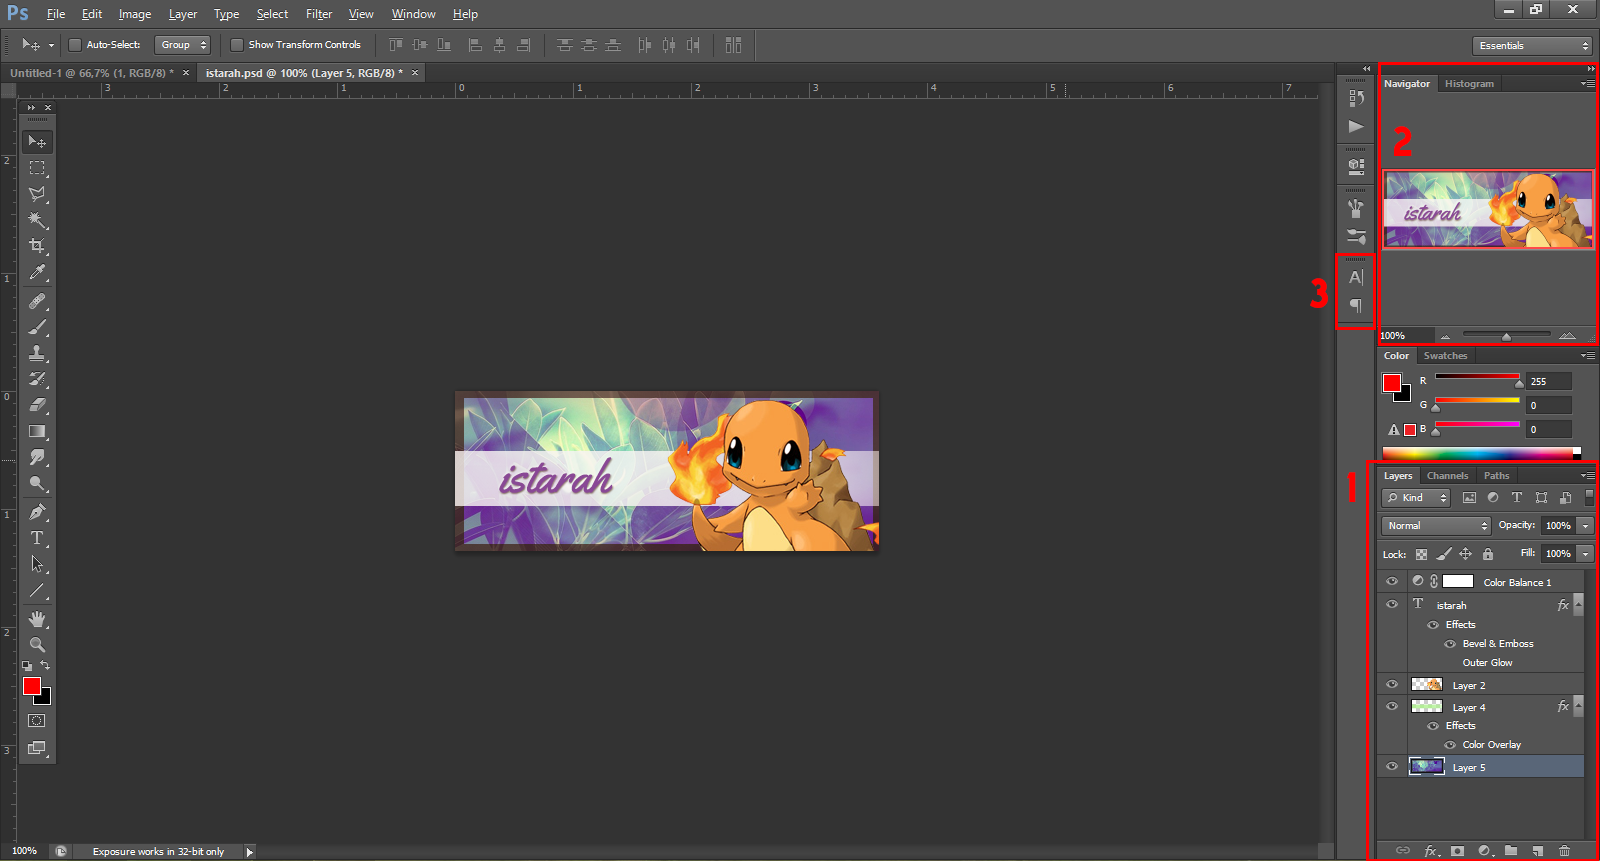
Task: Create a new layer icon
Action: tap(1538, 851)
